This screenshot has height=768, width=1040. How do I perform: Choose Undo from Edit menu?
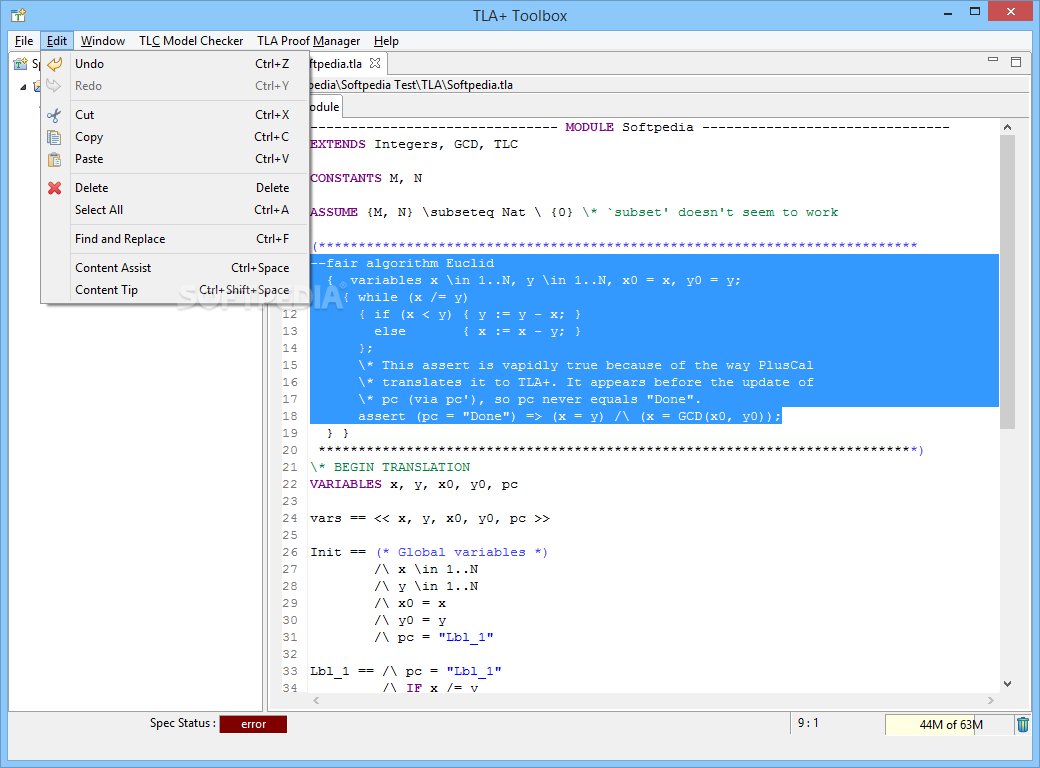coord(175,64)
